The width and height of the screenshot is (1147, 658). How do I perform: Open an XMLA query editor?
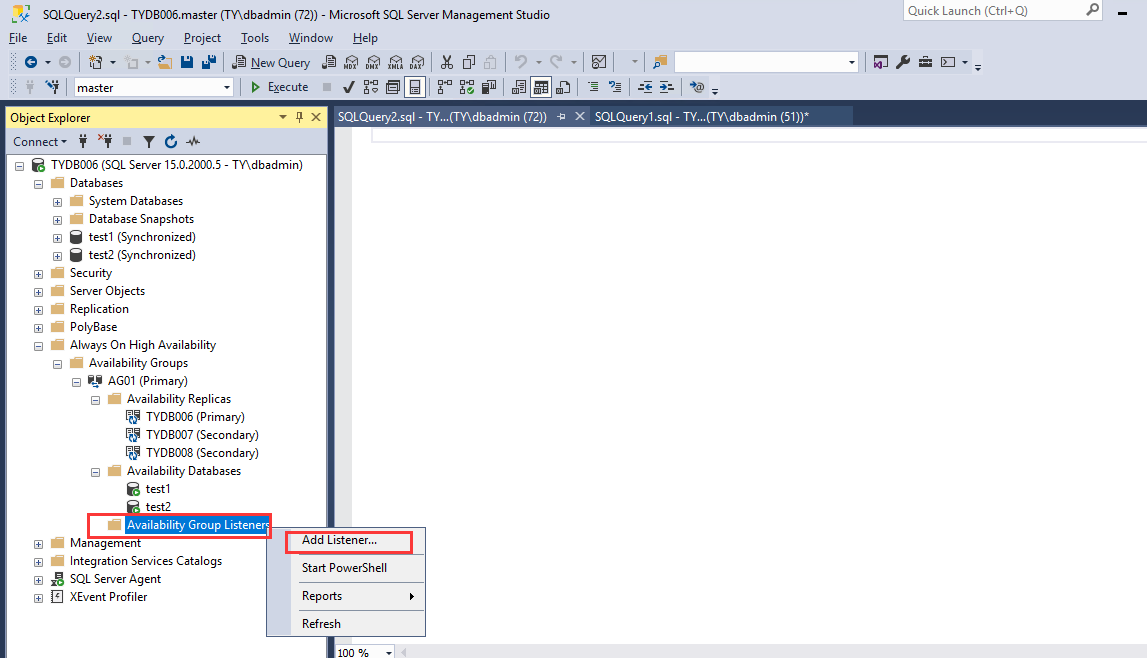(396, 63)
